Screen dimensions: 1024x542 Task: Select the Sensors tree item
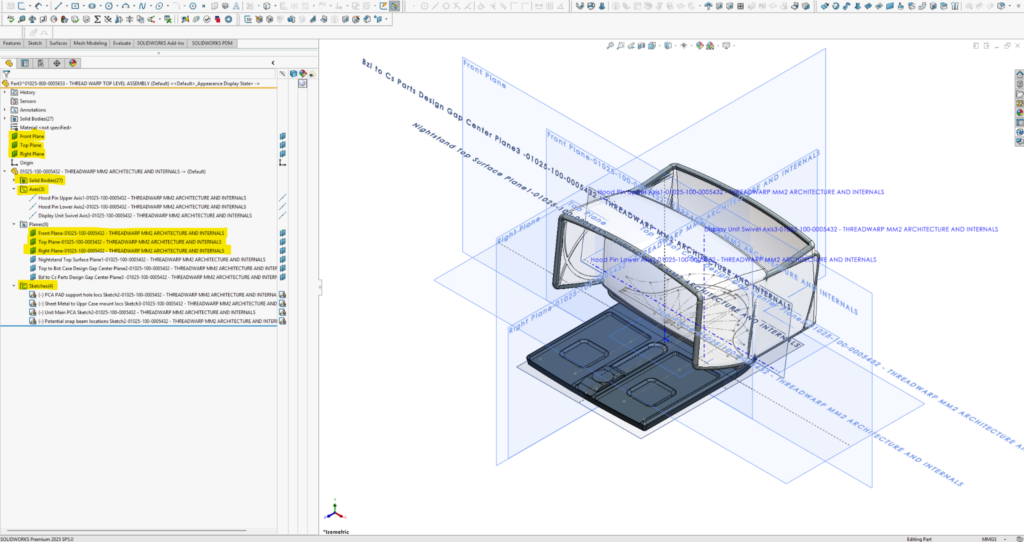27,101
